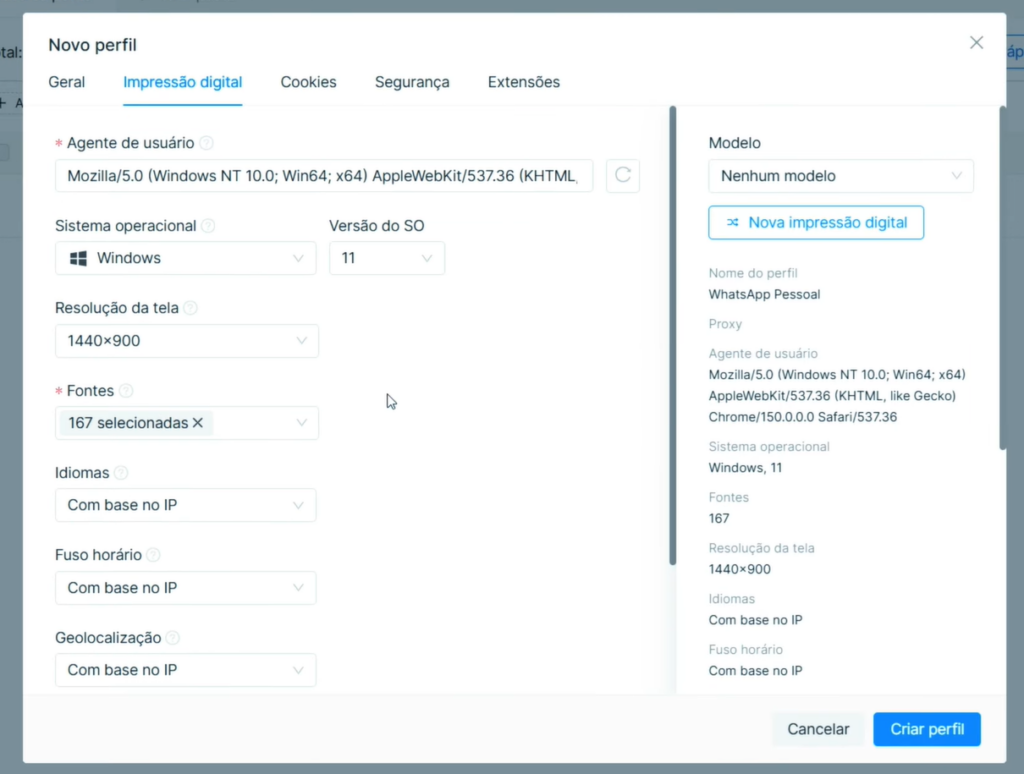Switch to the Geral tab

point(67,82)
